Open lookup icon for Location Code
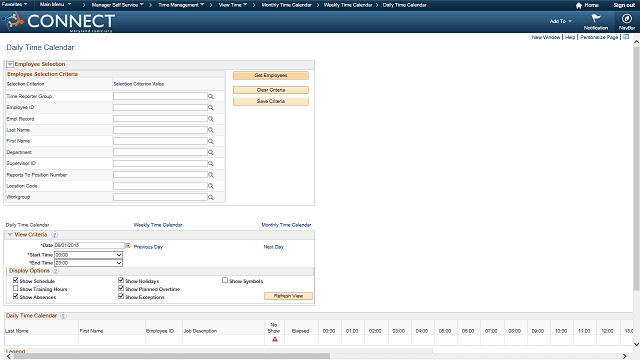The height and width of the screenshot is (360, 640). click(x=211, y=186)
